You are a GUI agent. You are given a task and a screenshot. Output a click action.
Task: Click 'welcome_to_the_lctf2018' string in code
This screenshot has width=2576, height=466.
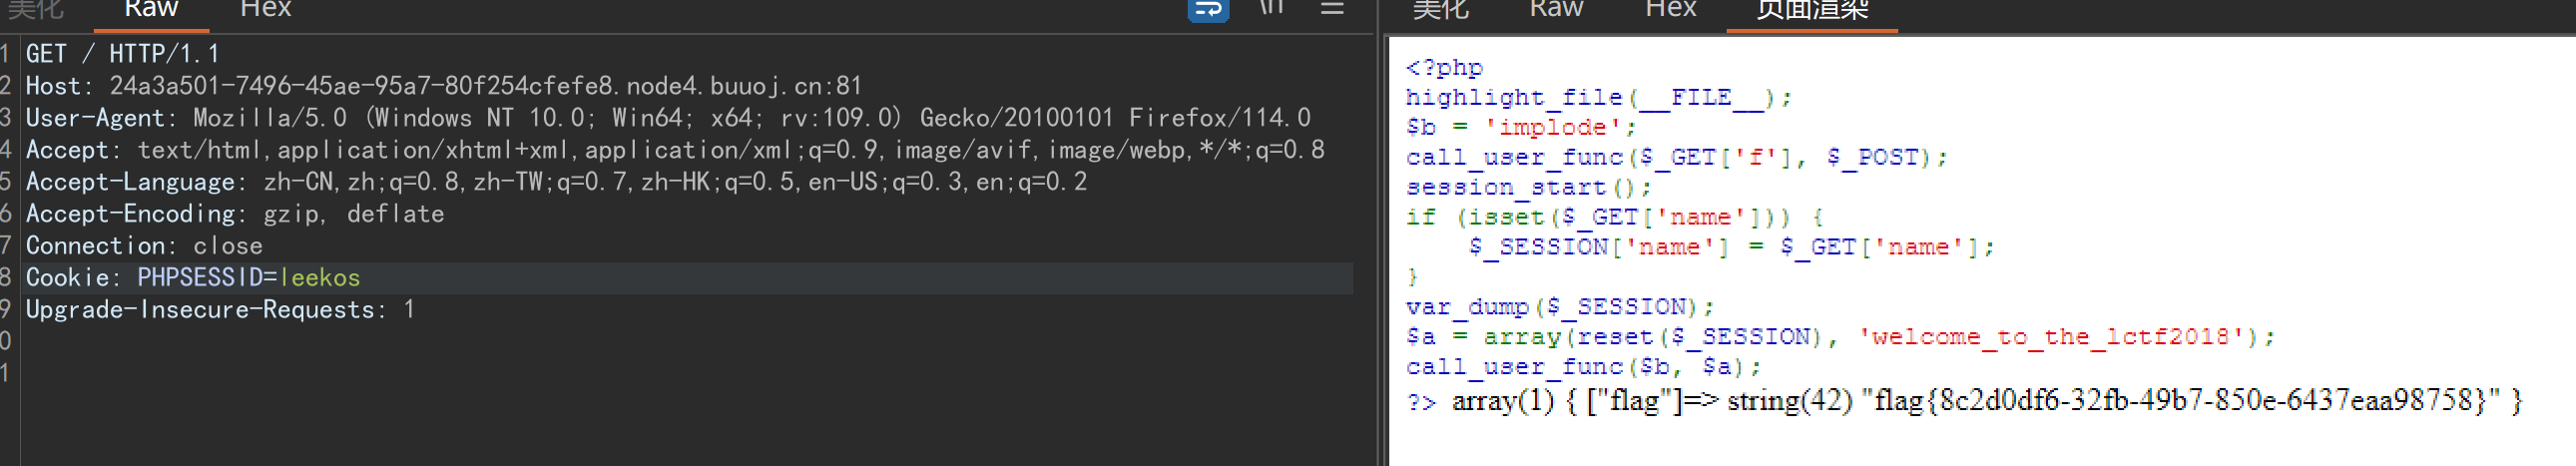coord(2051,338)
